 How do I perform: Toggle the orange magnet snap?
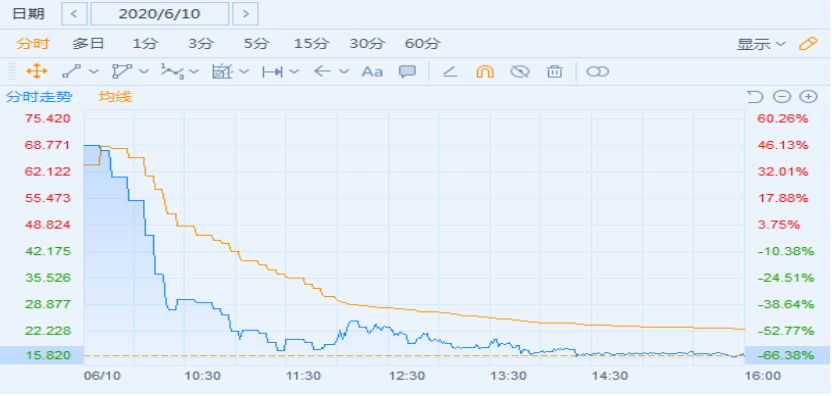pyautogui.click(x=484, y=71)
